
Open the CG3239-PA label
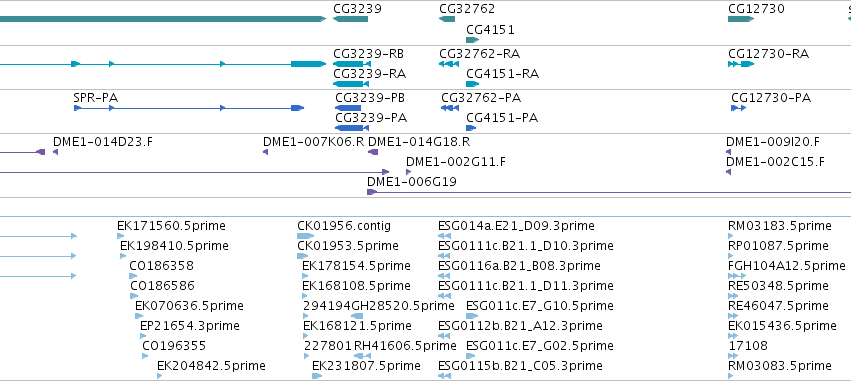371,118
